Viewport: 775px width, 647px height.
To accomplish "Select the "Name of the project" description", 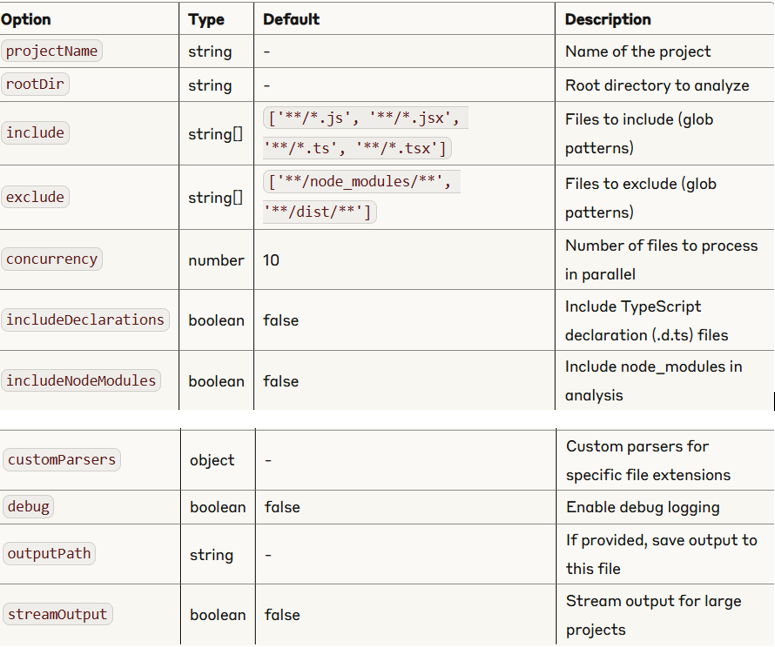I will pos(638,51).
